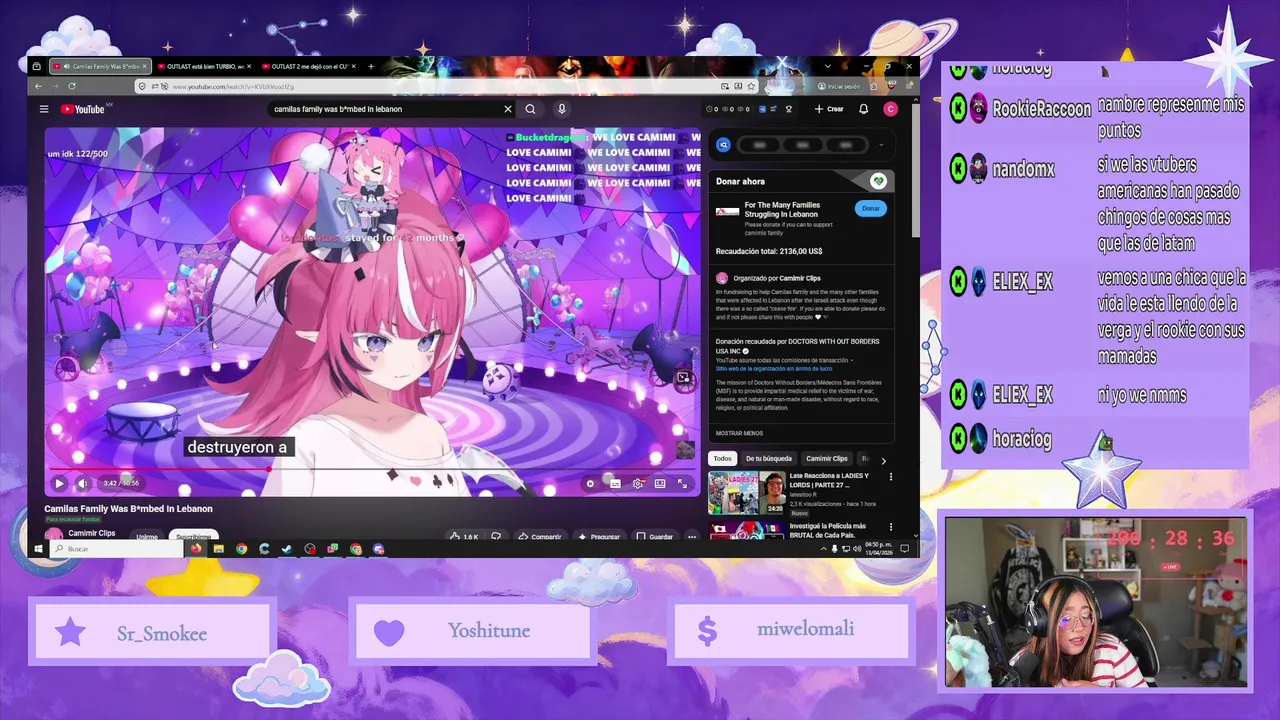Click the Windows taskbar Buscar search box
1280x720 pixels.
(116, 548)
